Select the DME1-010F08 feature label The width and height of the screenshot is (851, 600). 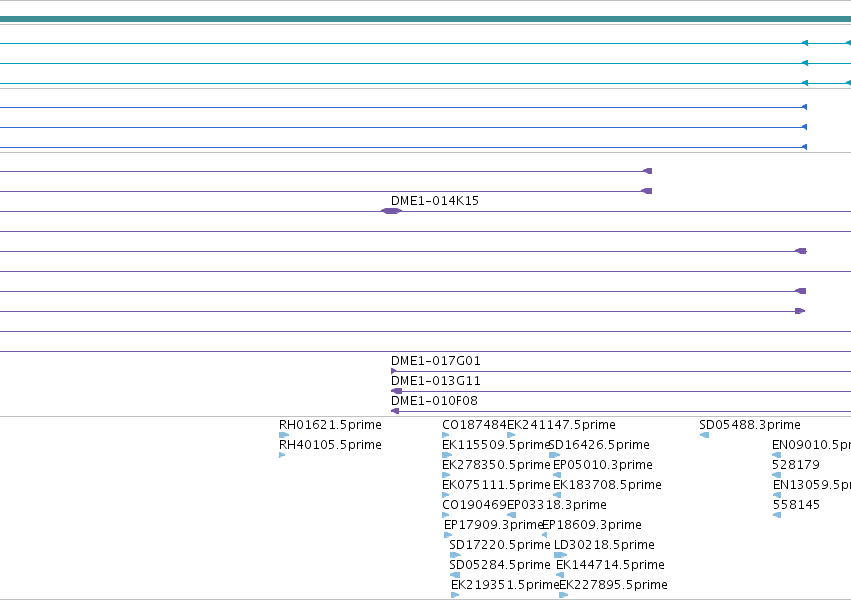click(434, 401)
